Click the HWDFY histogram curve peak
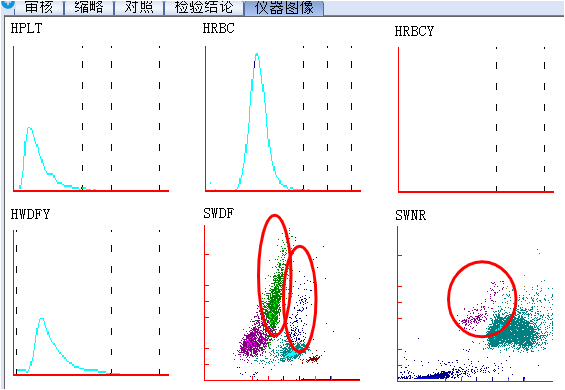Image resolution: width=565 pixels, height=390 pixels. point(42,319)
